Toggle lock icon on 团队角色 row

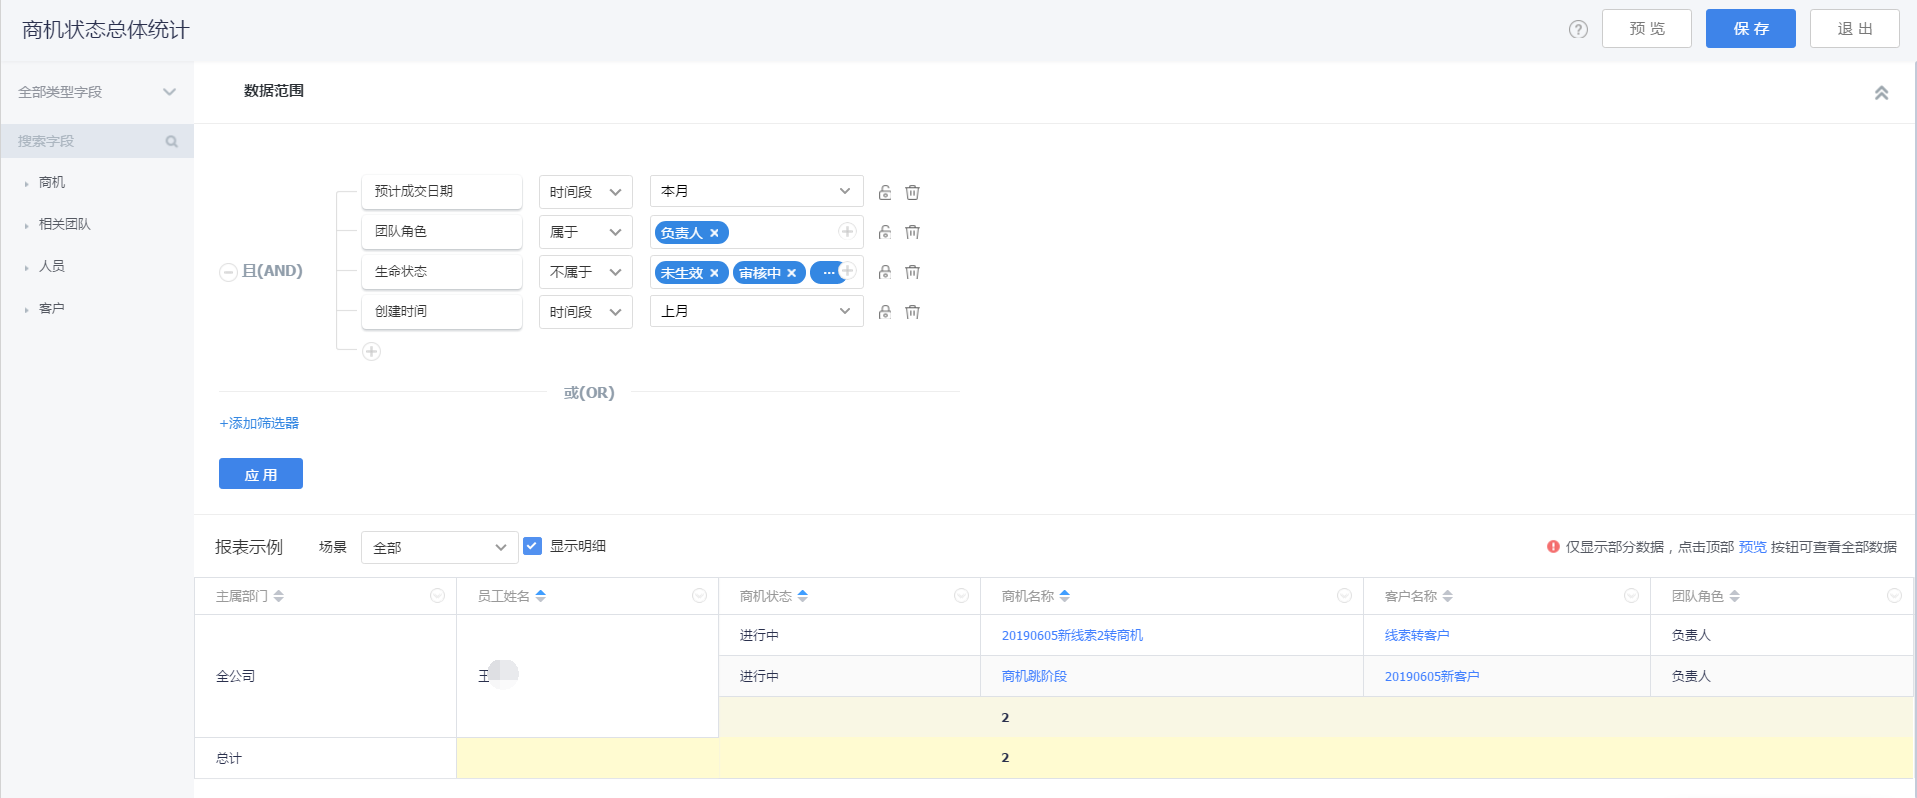[885, 232]
